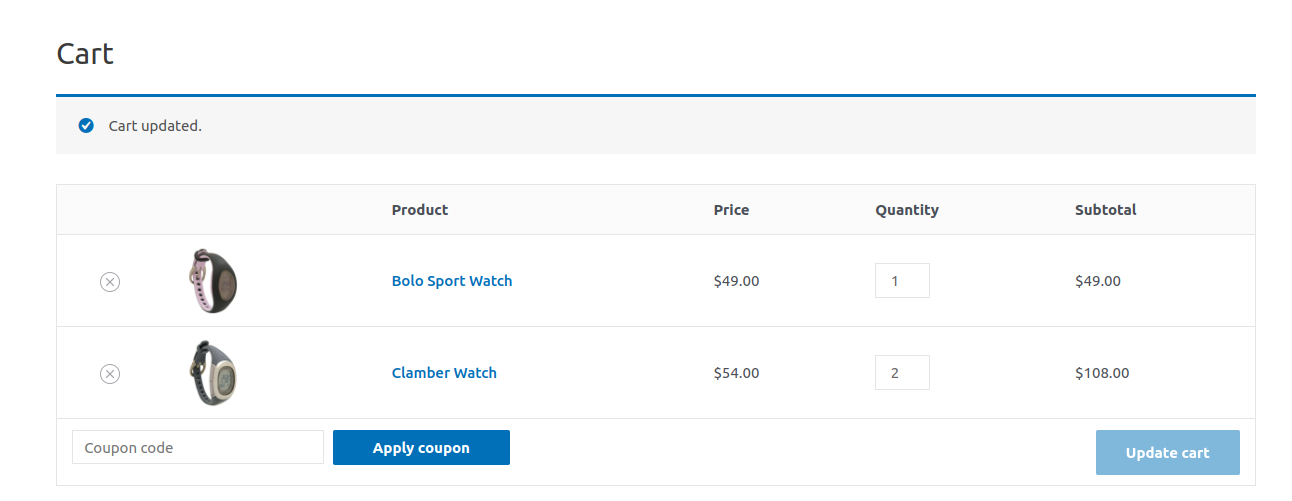The image size is (1292, 501).
Task: Remove Clamber Watch from cart
Action: pos(110,374)
